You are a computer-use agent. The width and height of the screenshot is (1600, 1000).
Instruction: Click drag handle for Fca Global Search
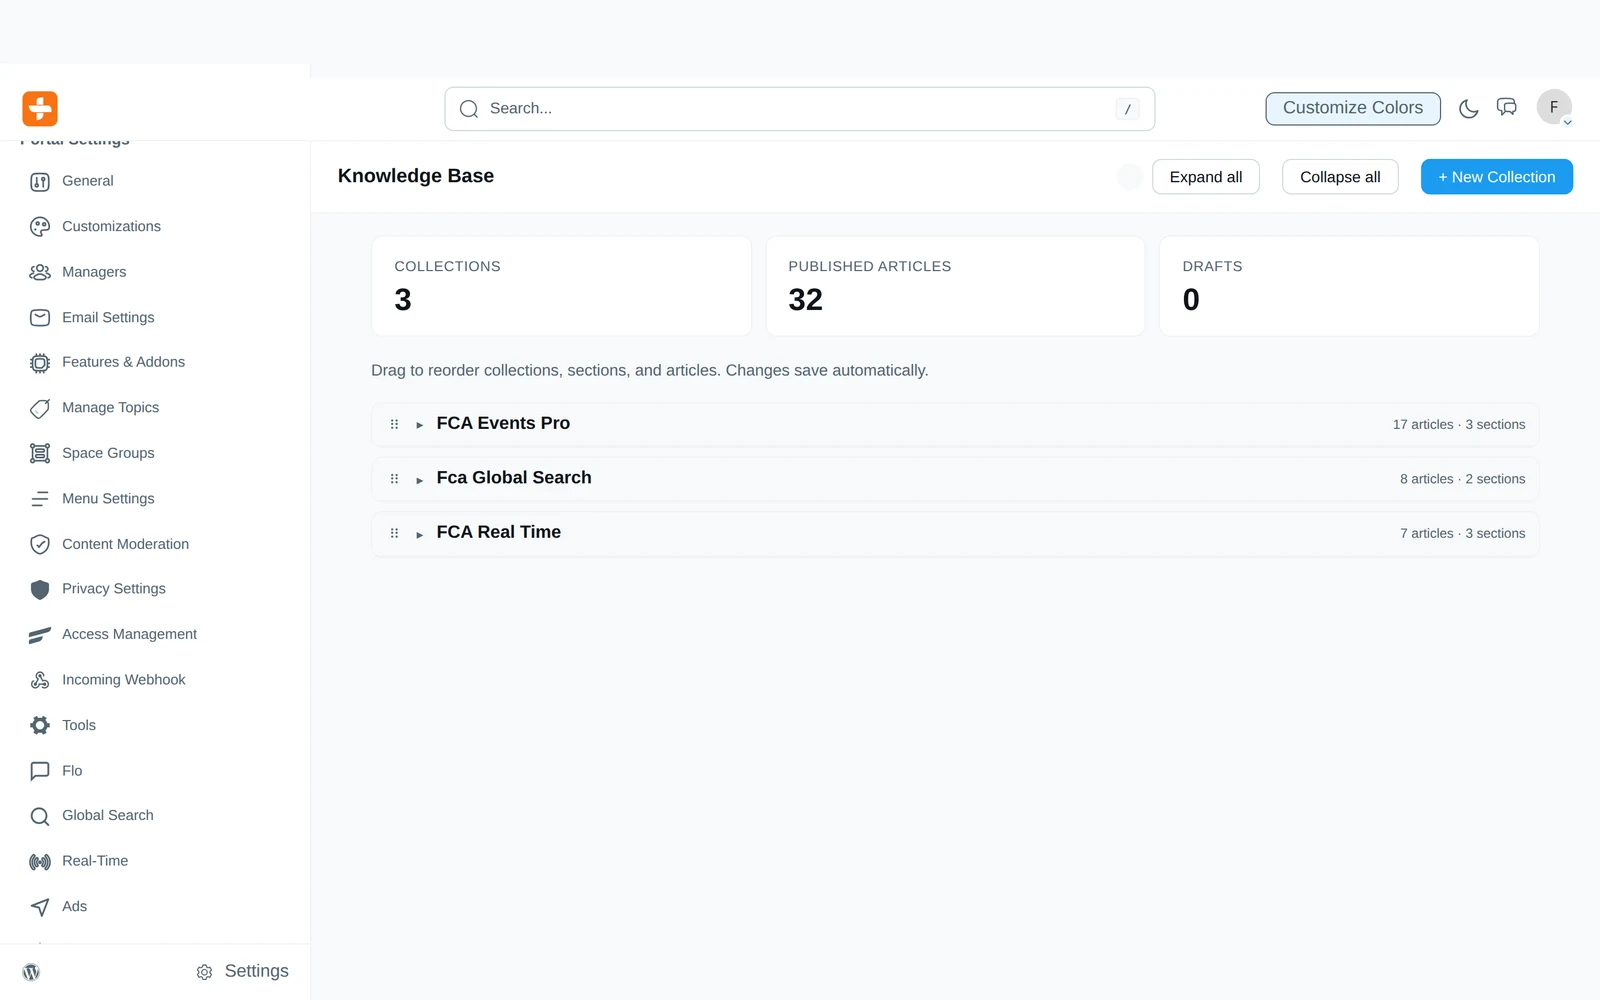pos(394,479)
